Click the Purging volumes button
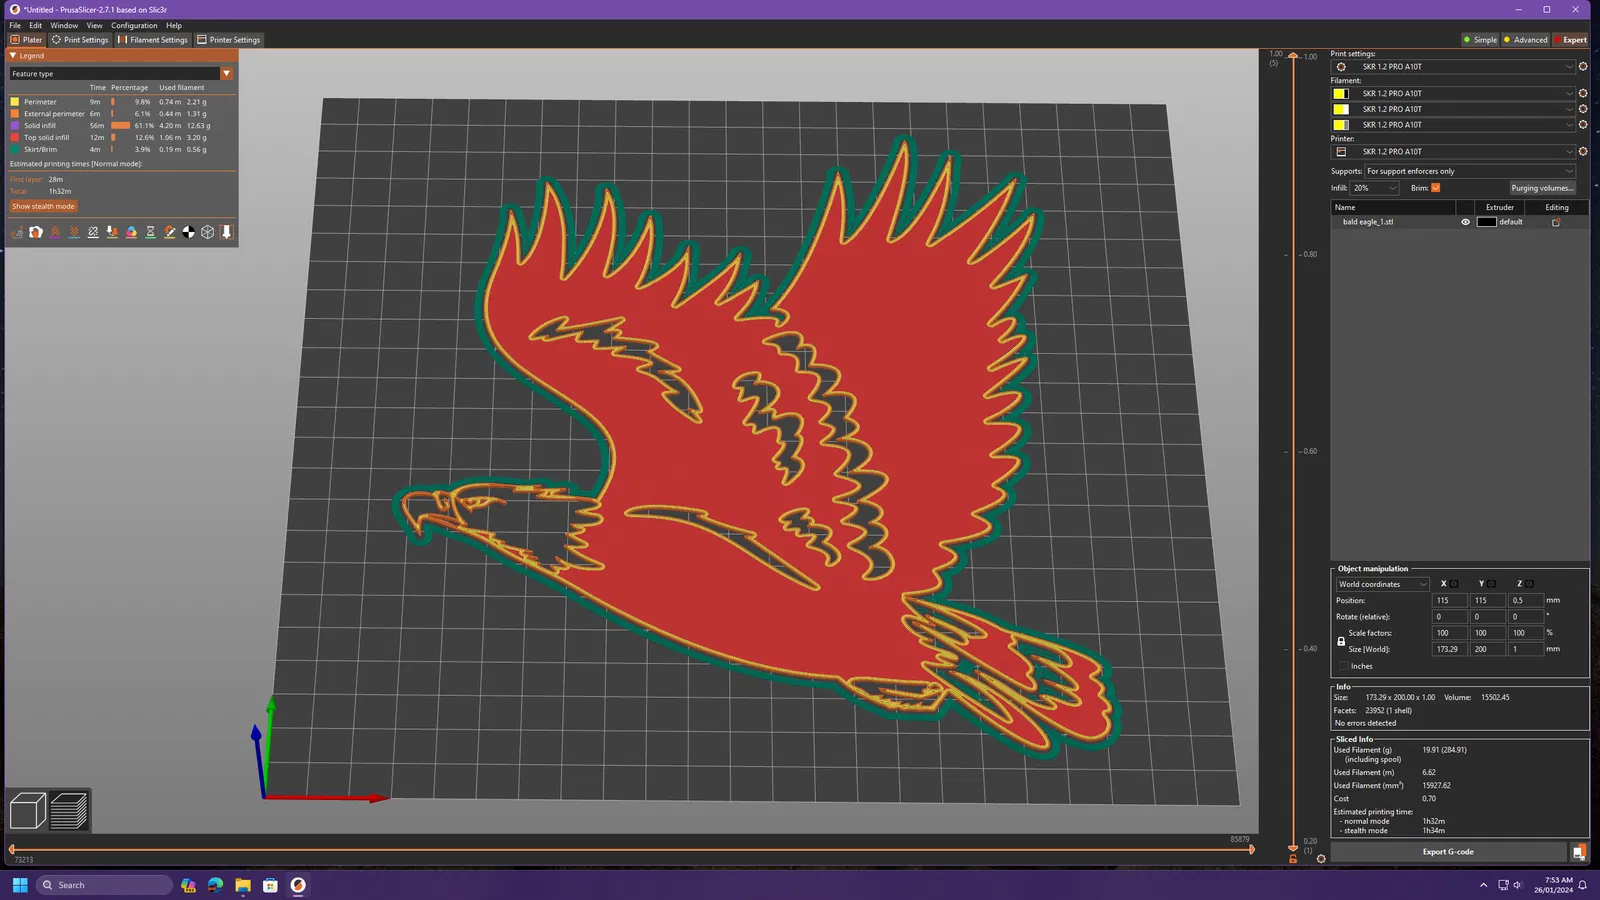The height and width of the screenshot is (900, 1600). click(1542, 188)
